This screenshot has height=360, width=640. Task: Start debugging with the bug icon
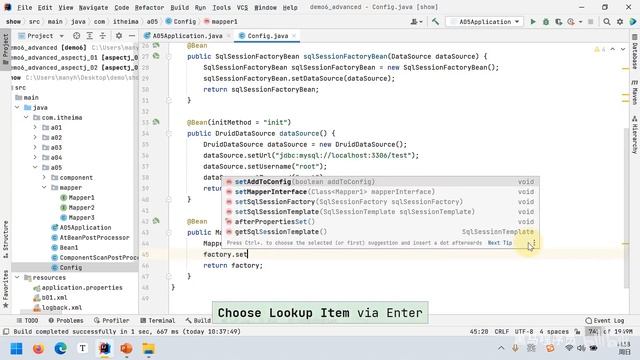[x=546, y=22]
